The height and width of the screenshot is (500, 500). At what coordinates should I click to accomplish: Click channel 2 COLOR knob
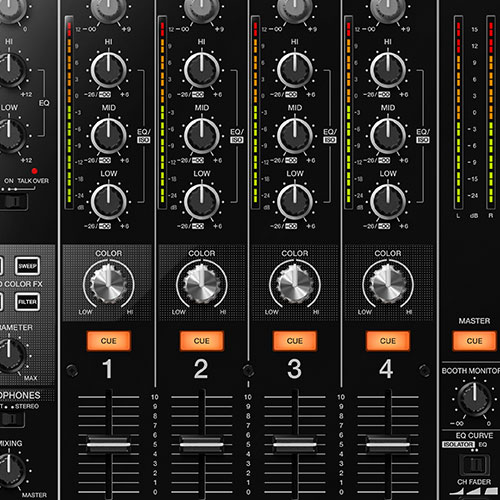pyautogui.click(x=202, y=284)
